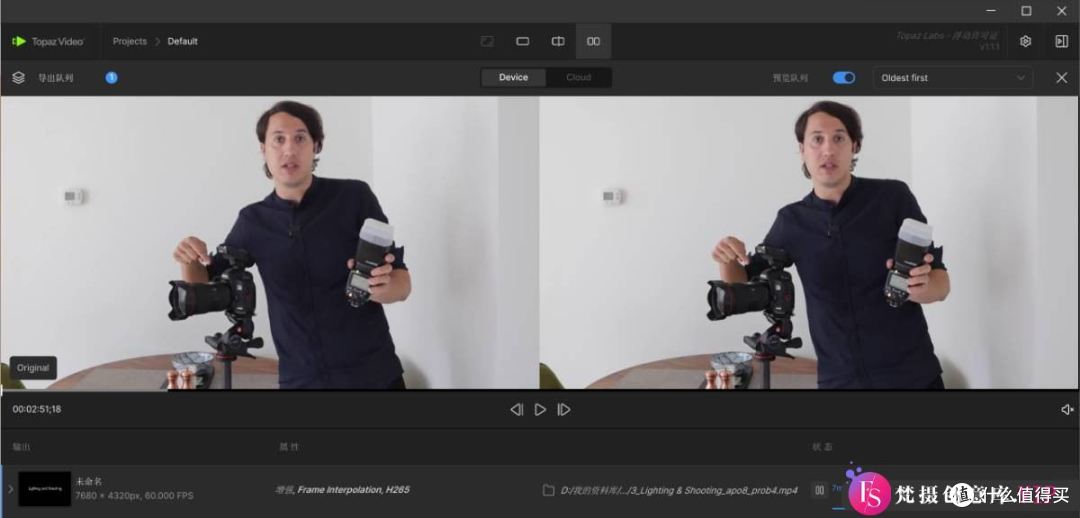Select the Default project breadcrumb

coord(183,41)
